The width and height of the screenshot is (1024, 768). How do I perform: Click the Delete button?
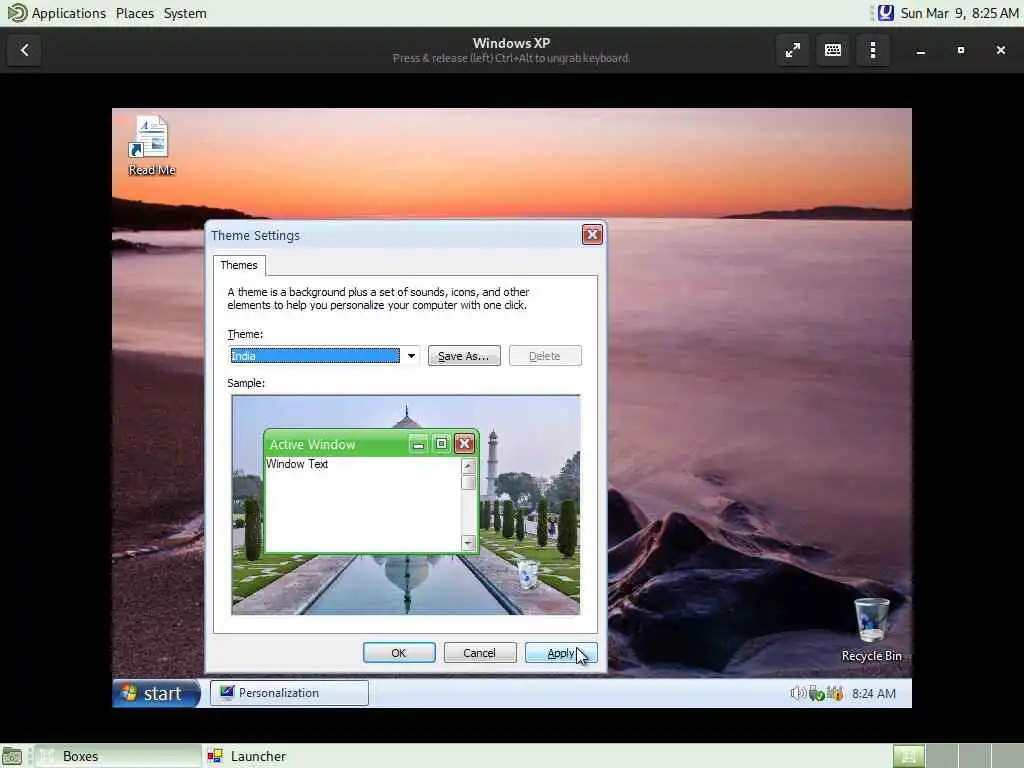545,356
